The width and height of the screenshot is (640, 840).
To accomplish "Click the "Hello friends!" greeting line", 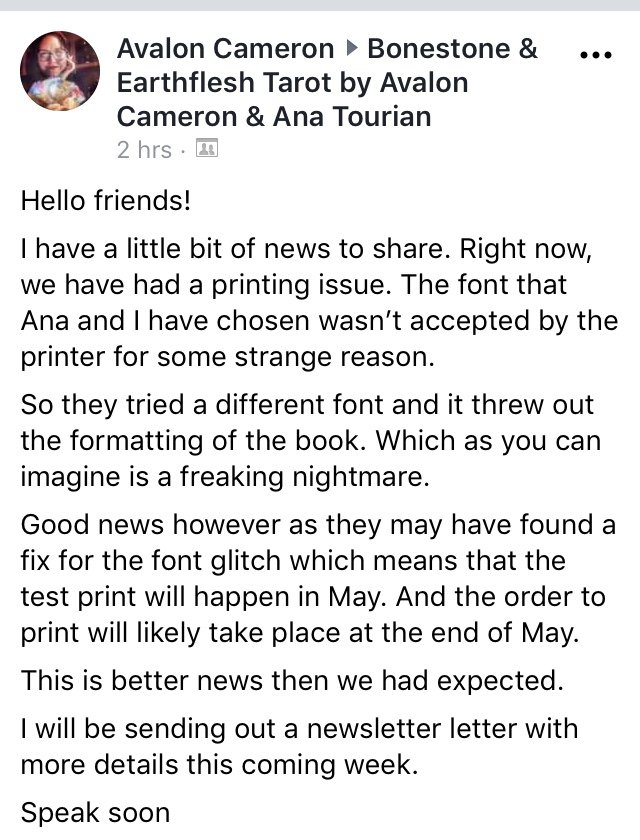I will point(105,200).
